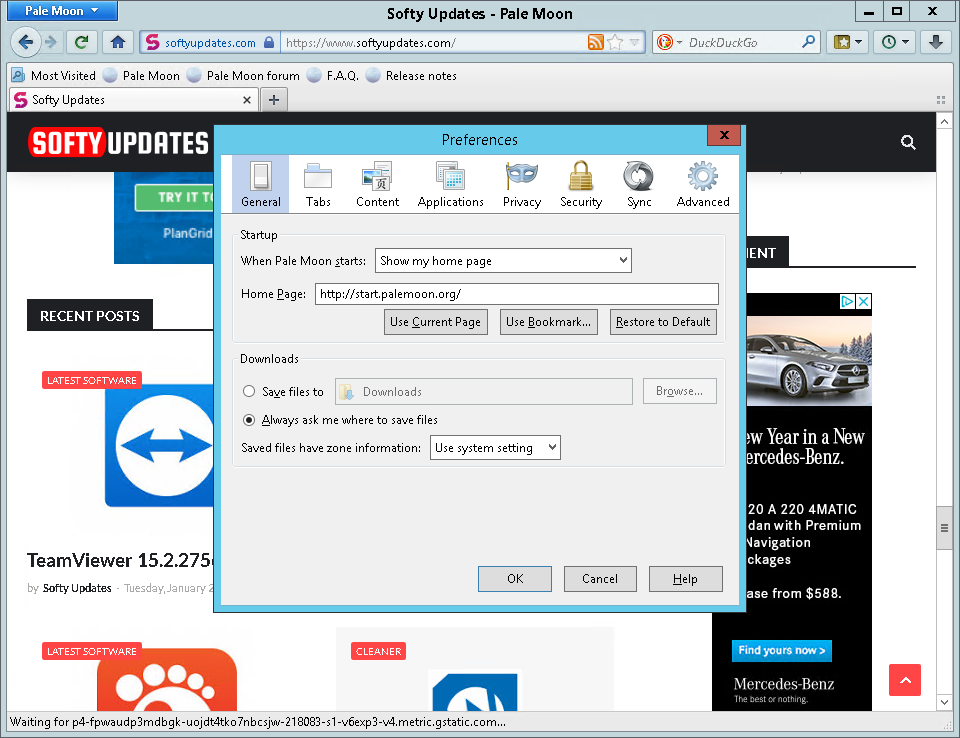
Task: Open the bookmarks toolbar menu button
Action: pos(848,42)
